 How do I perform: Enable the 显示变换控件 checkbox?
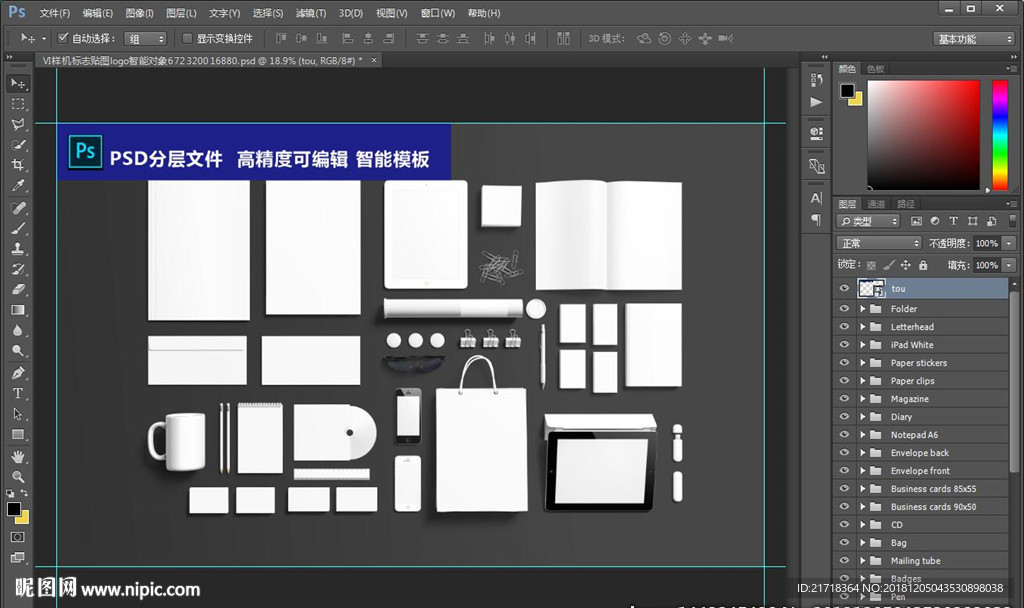[x=187, y=38]
